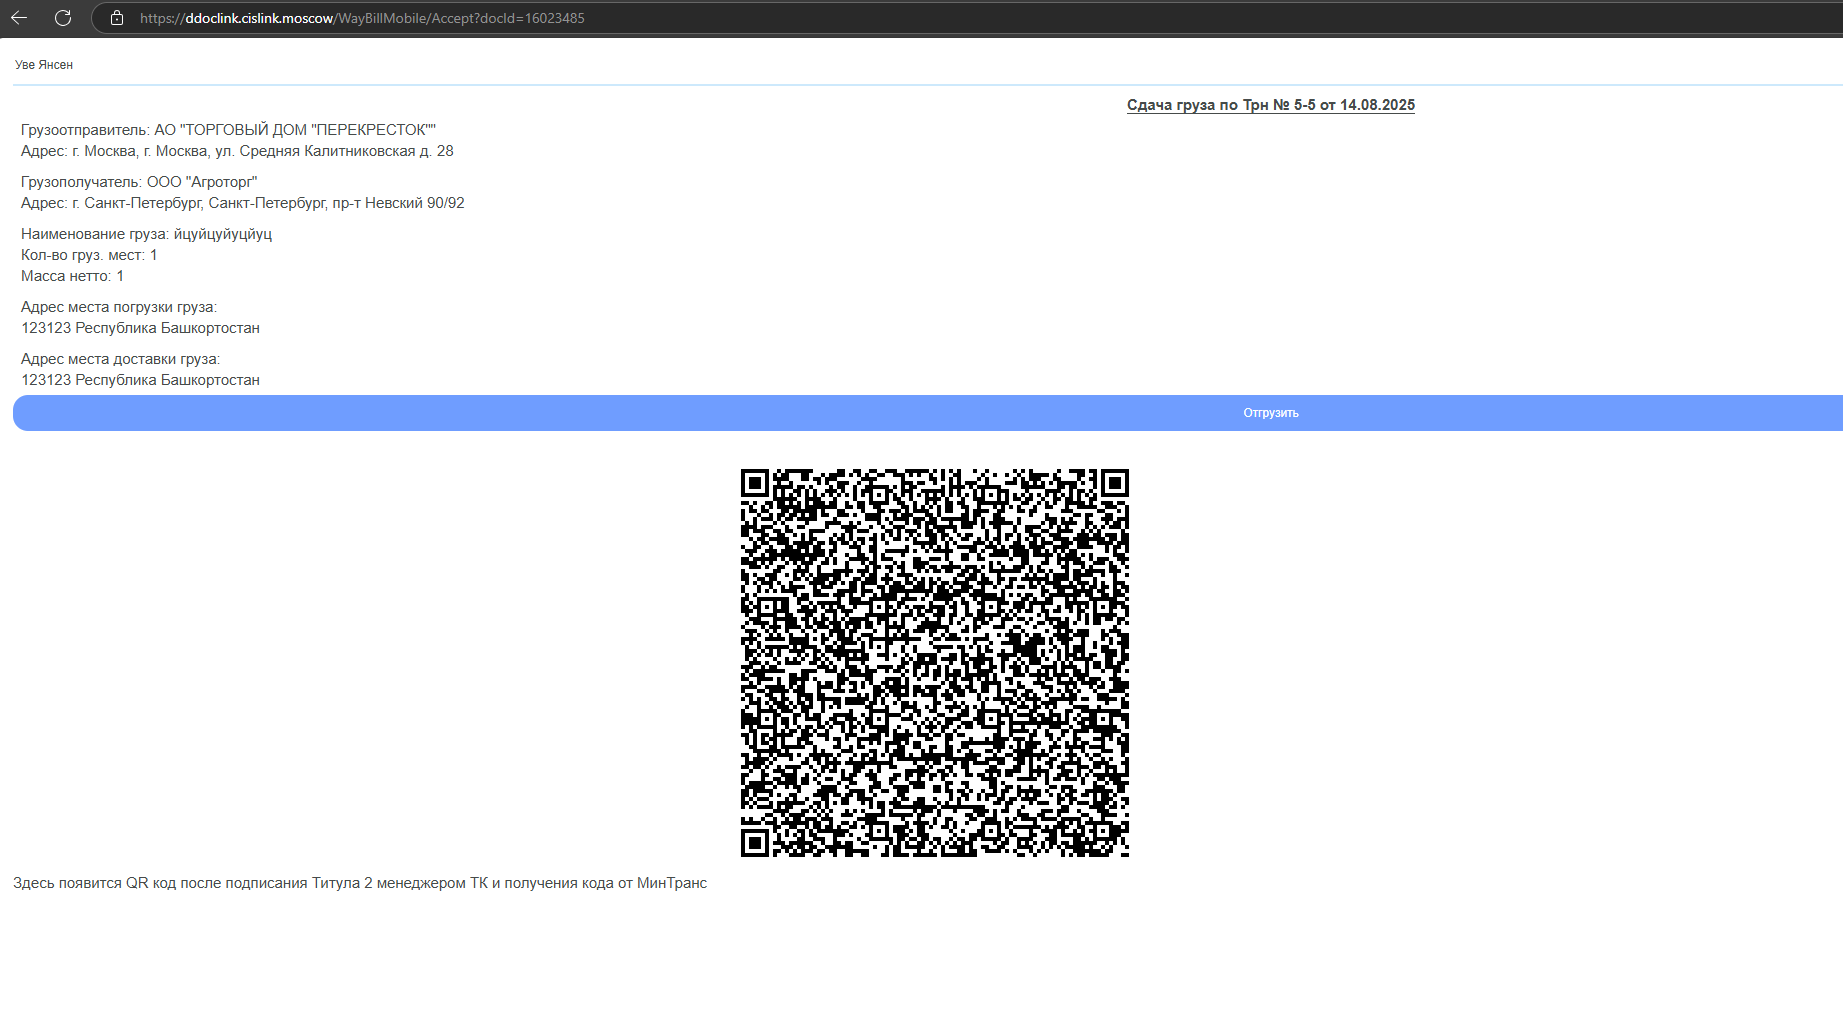The height and width of the screenshot is (1033, 1843).
Task: Click the Адрес места погрузки груза label
Action: (119, 307)
